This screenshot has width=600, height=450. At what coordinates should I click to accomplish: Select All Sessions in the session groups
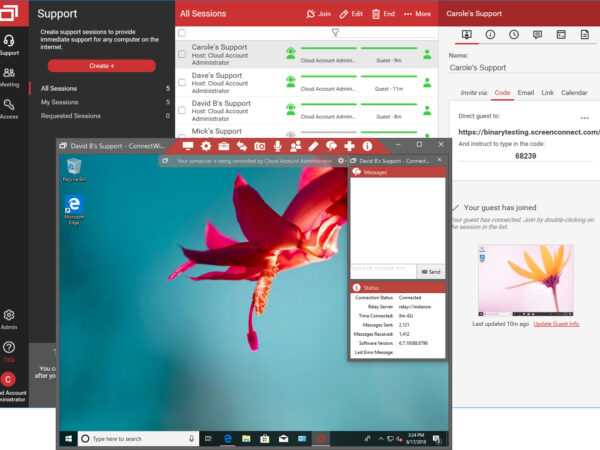click(59, 88)
